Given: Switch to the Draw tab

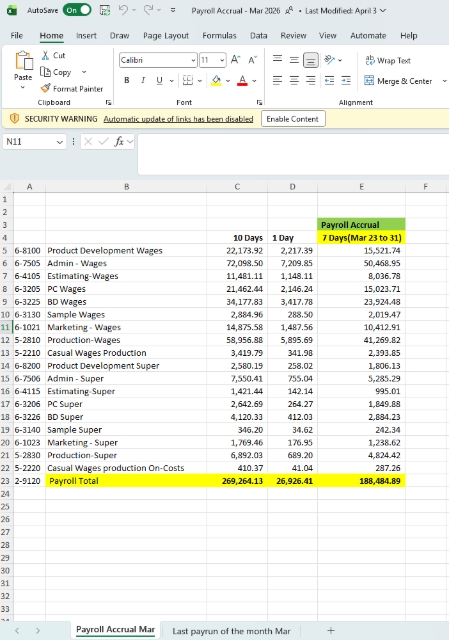Looking at the screenshot, I should 119,36.
